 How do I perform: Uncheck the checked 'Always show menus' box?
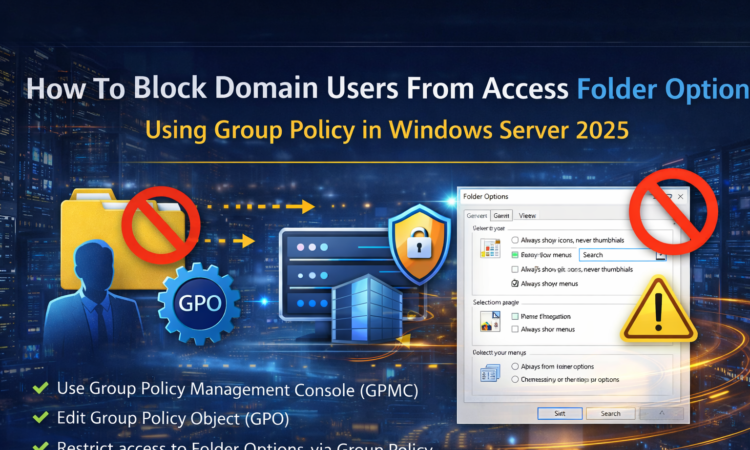515,284
